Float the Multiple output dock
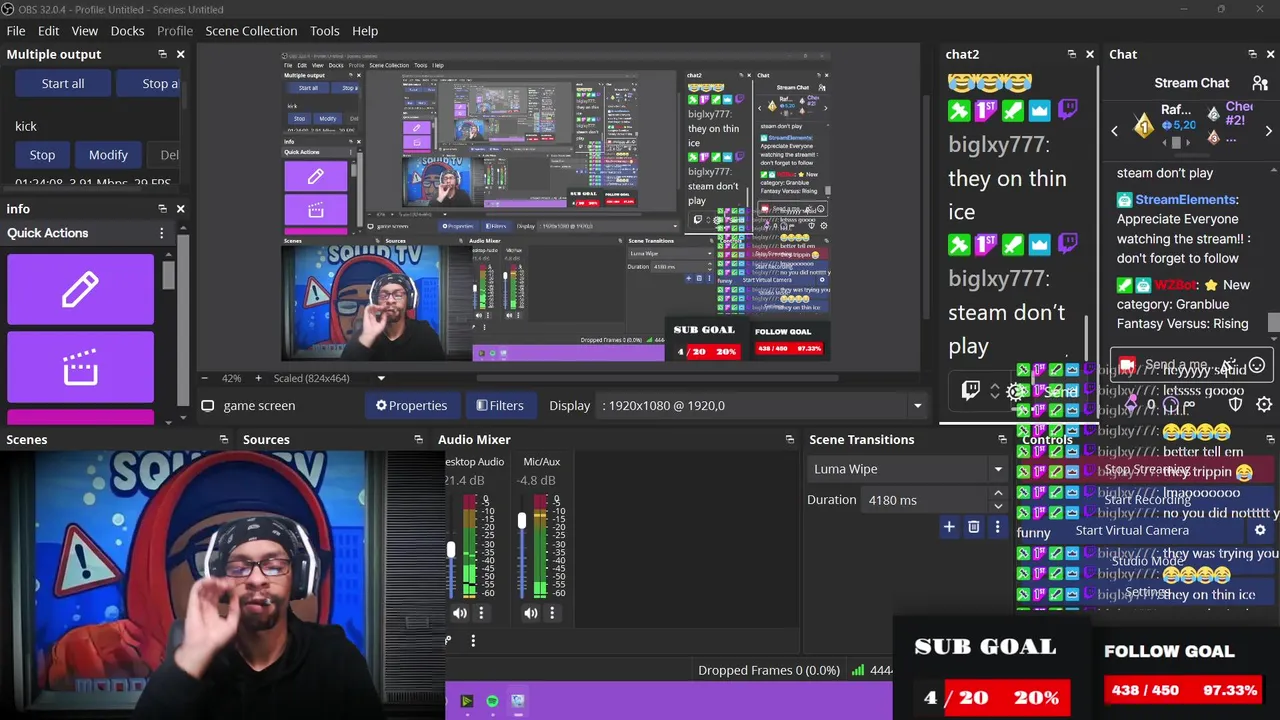 (x=162, y=54)
